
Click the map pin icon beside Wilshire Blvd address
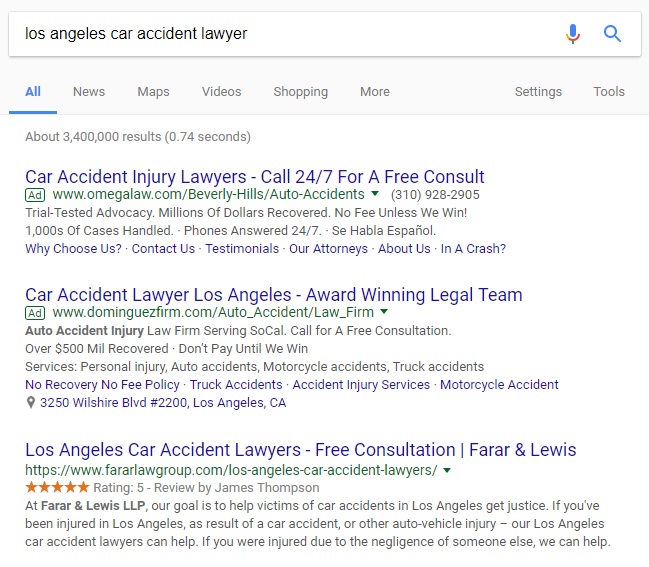(x=30, y=402)
